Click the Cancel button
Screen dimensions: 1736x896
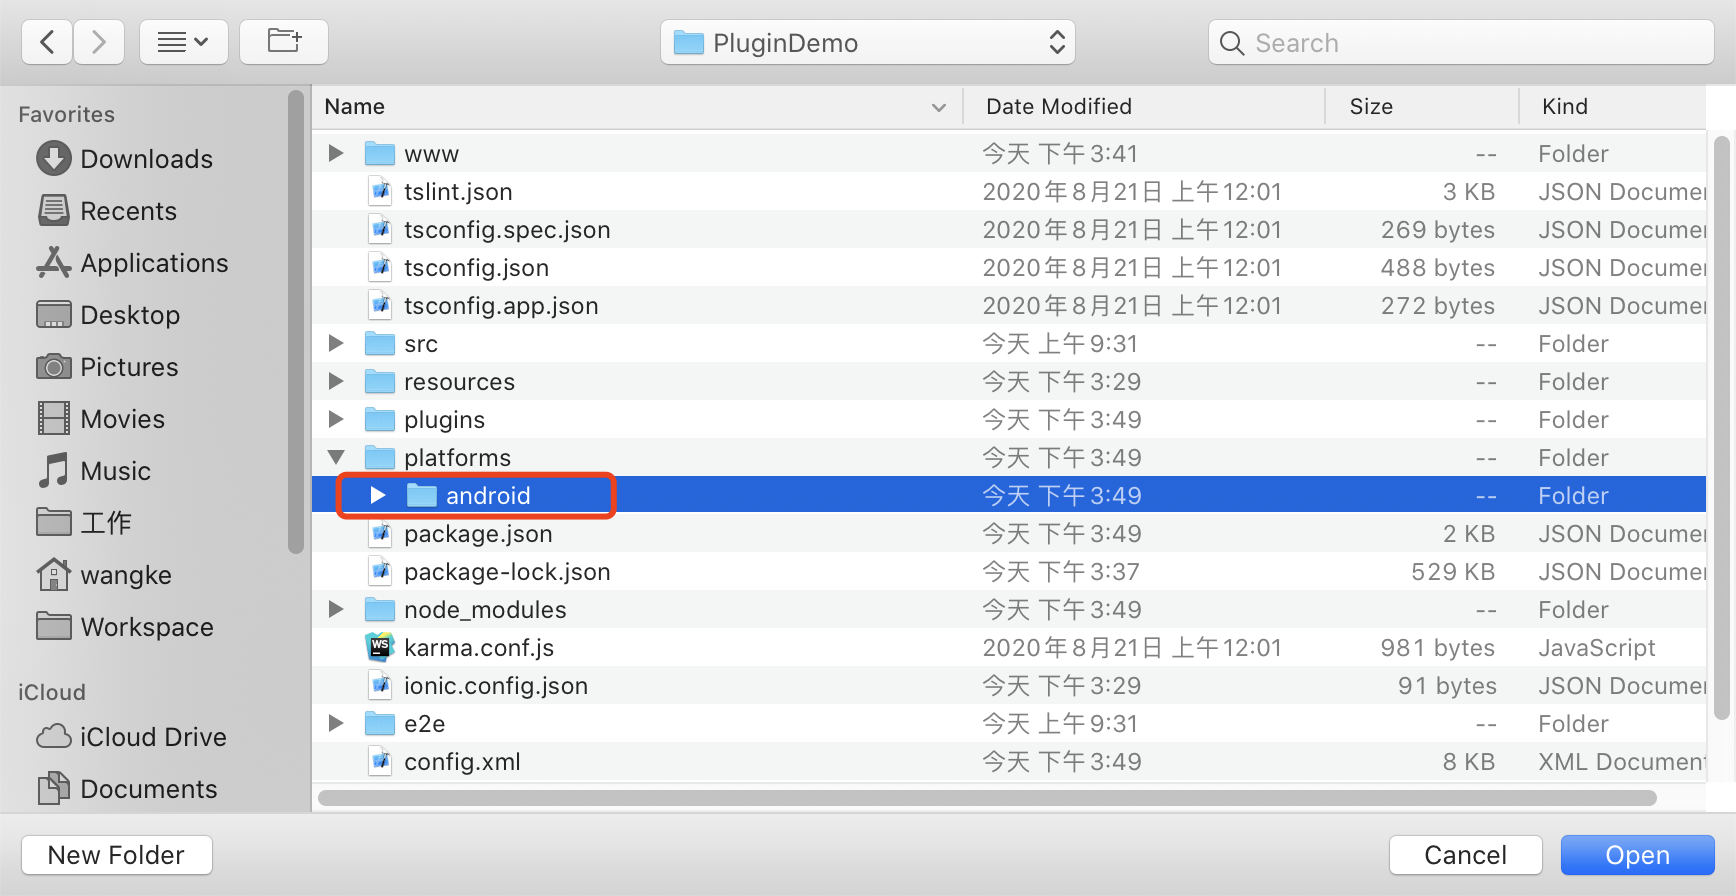point(1464,855)
